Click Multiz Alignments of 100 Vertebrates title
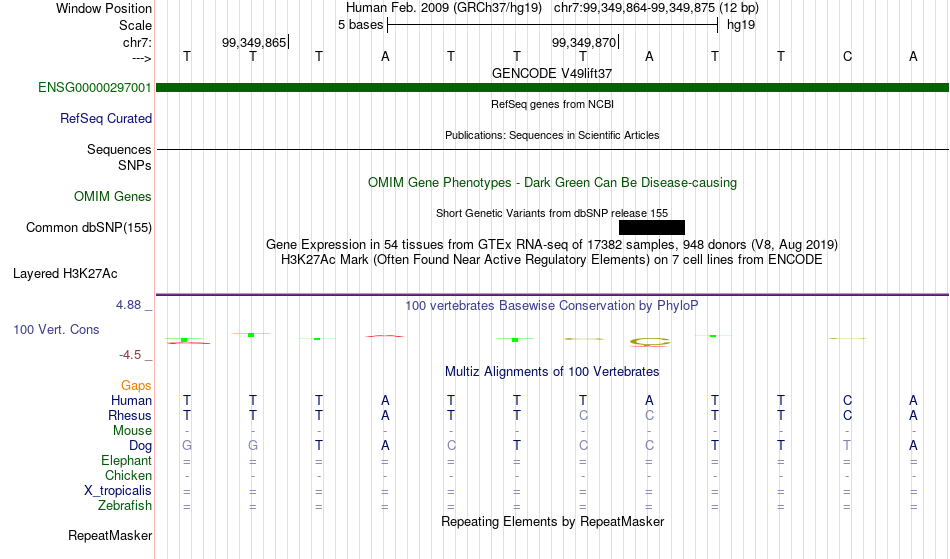 coord(552,372)
